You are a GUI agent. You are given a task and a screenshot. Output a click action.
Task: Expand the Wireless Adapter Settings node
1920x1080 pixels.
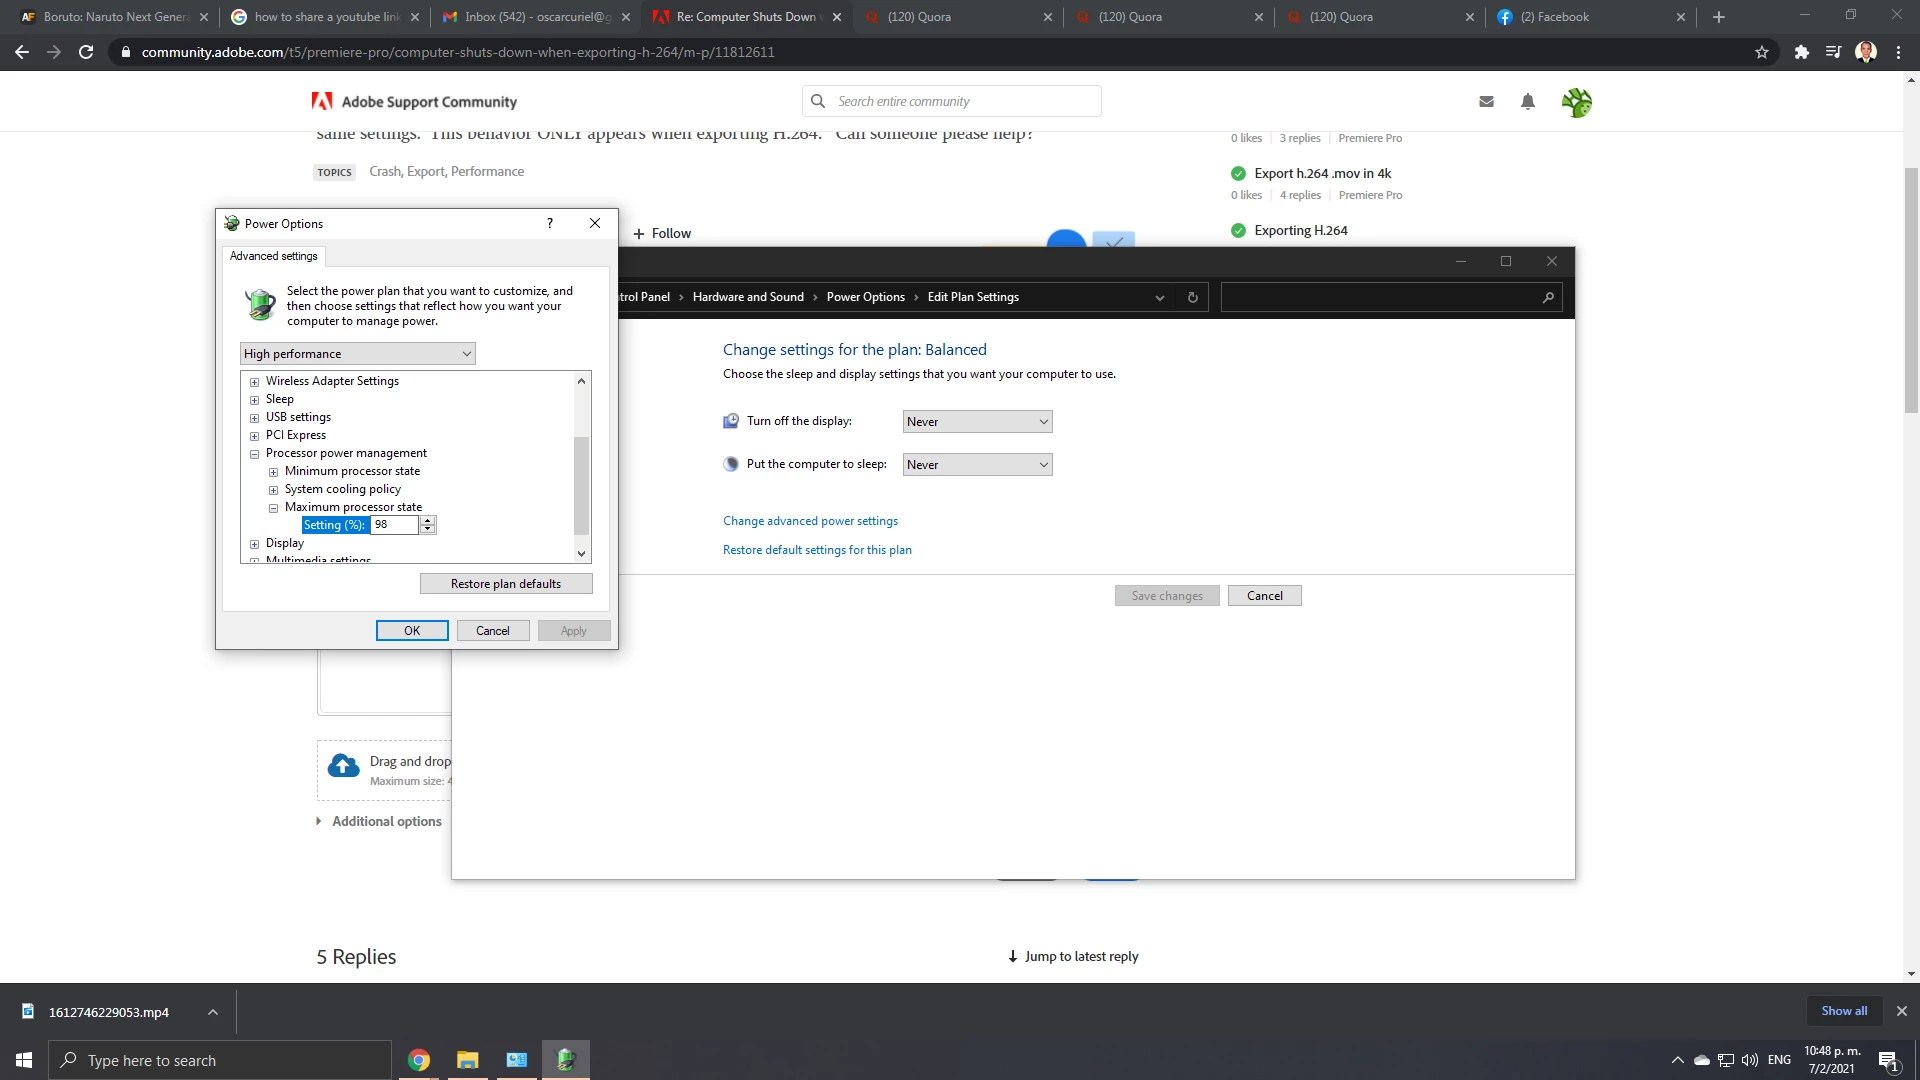click(x=254, y=382)
